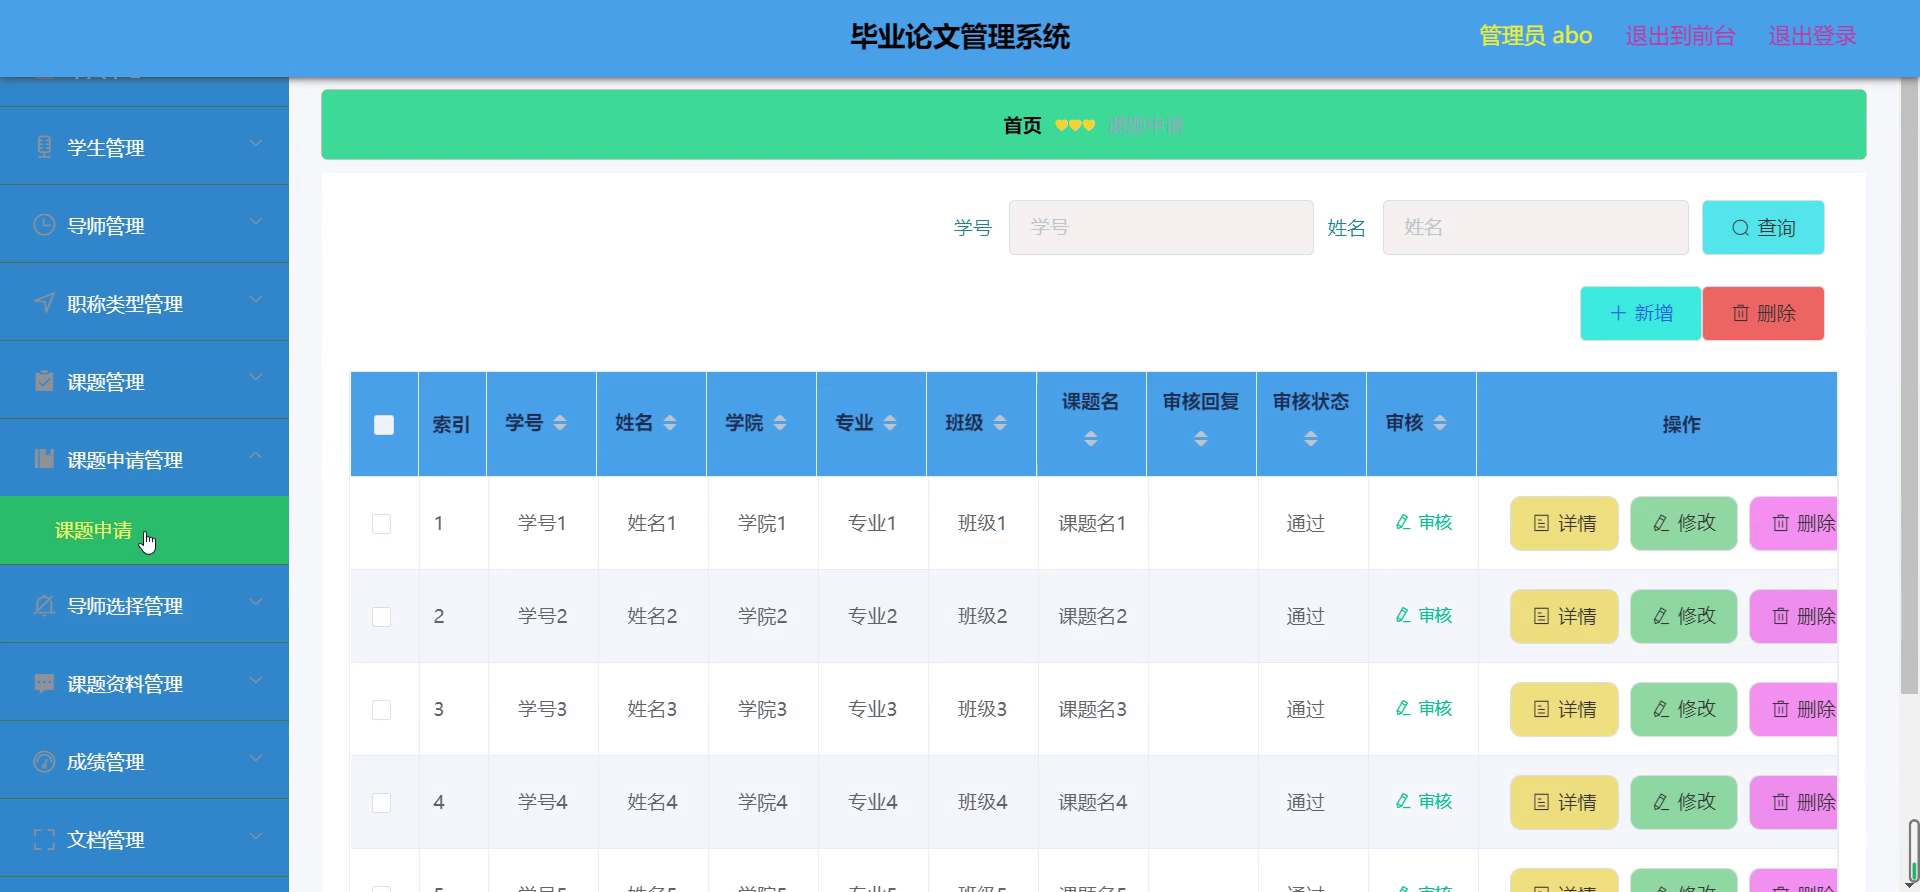Sort table by 审核 column arrows
1920x892 pixels.
point(1440,423)
